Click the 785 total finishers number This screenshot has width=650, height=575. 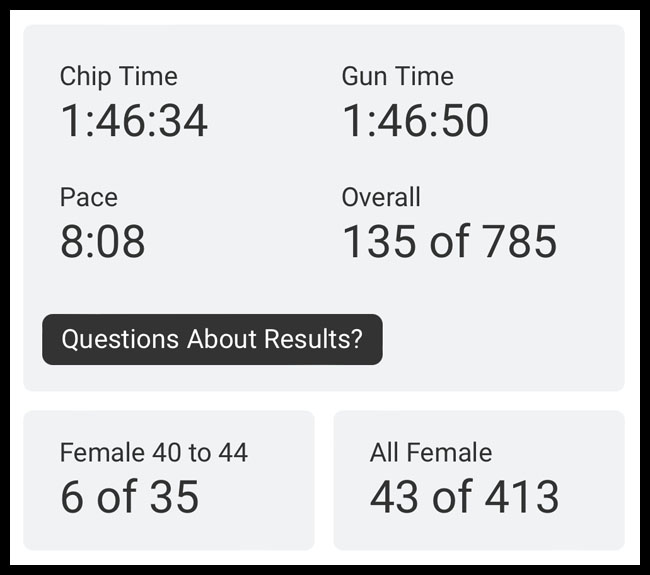point(520,242)
